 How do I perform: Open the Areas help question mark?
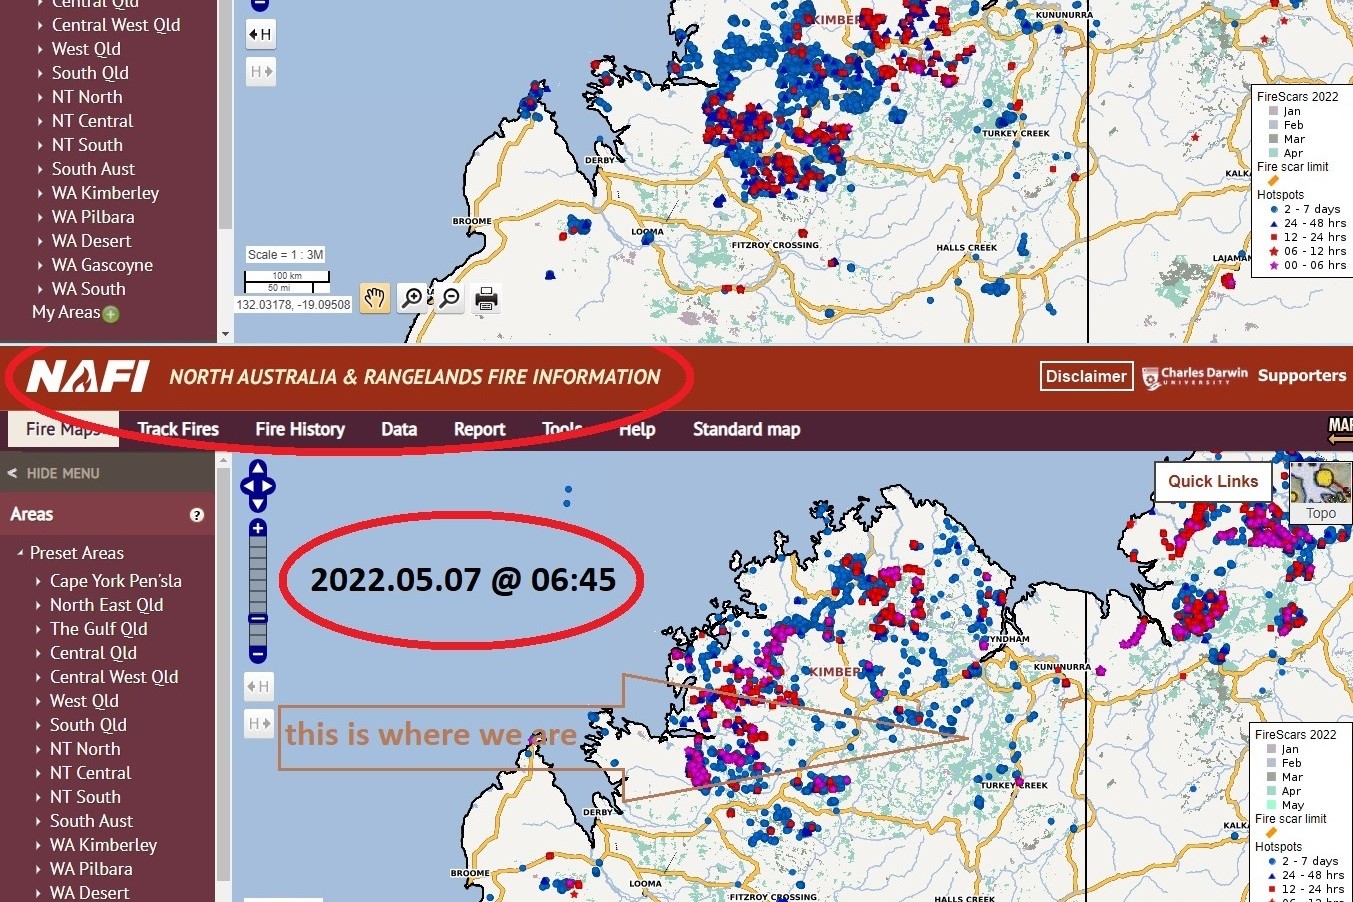[197, 515]
